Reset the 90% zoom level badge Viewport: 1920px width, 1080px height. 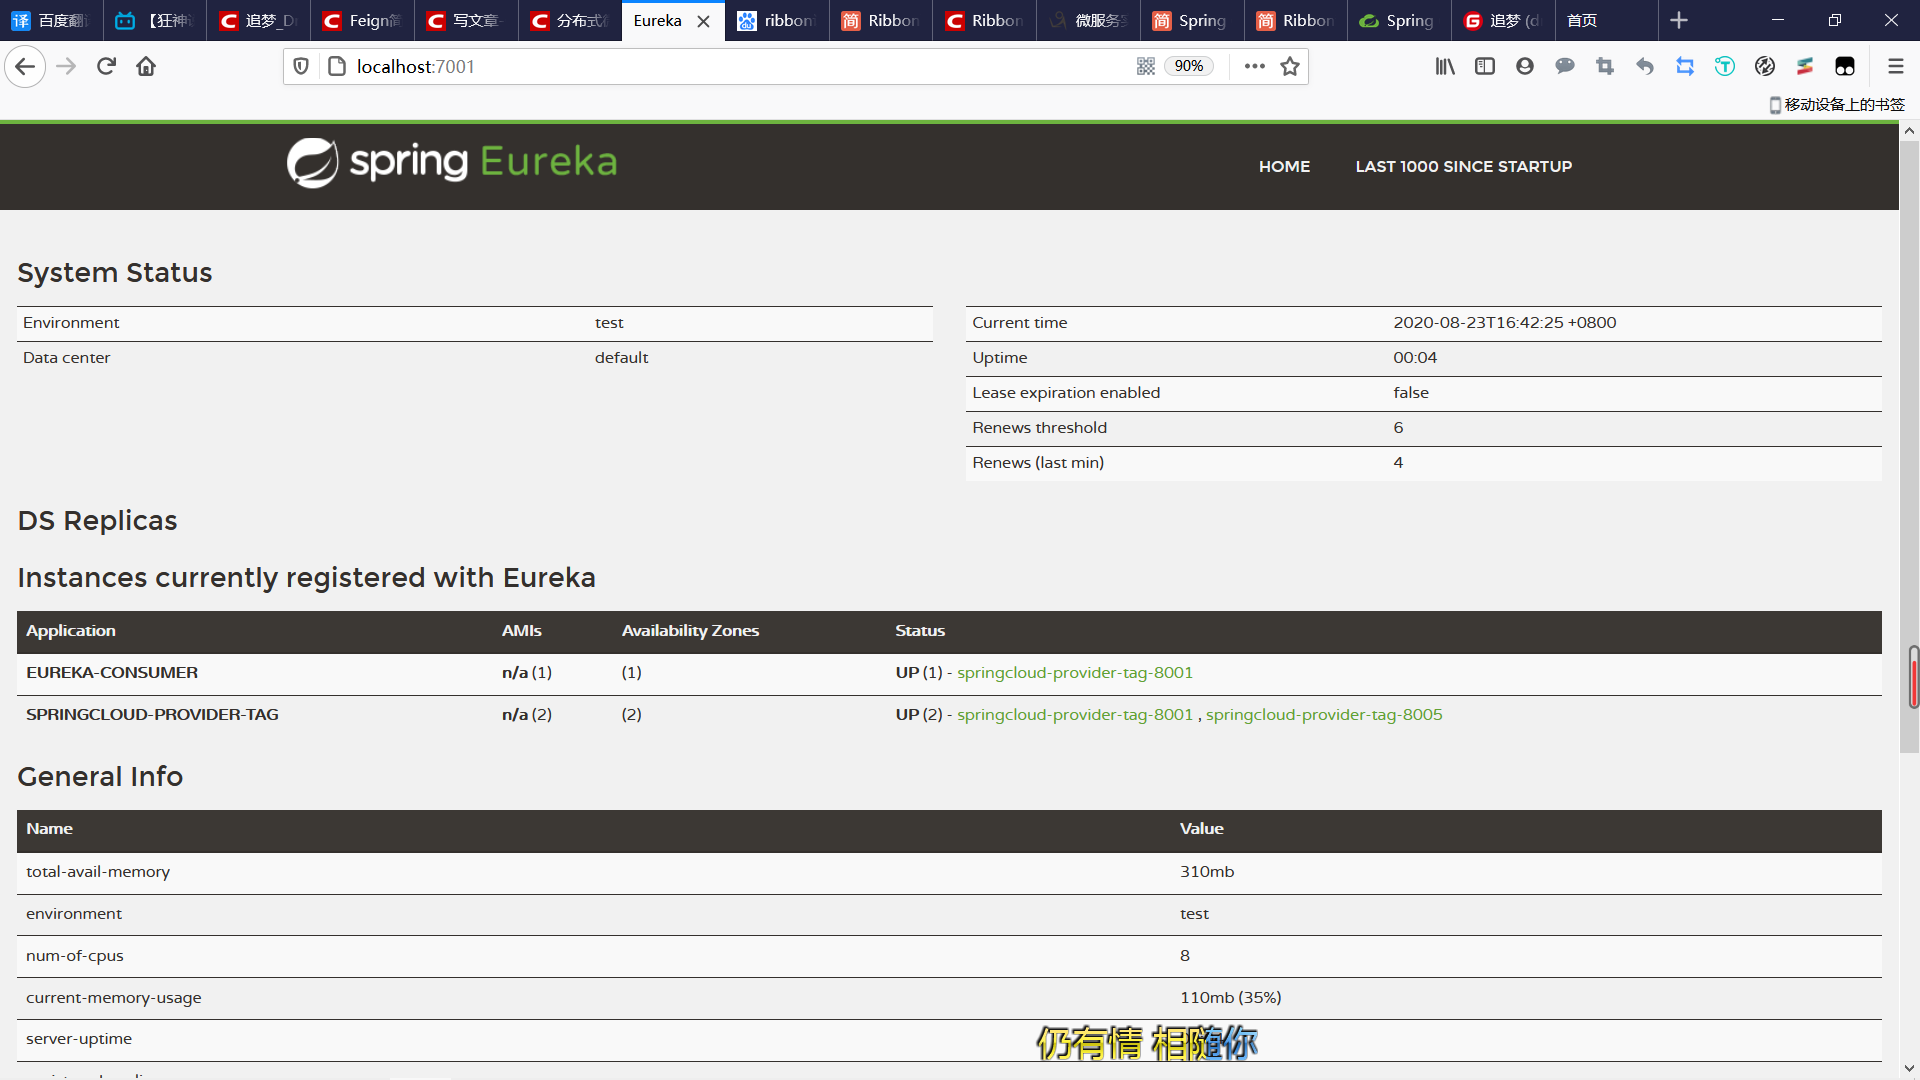1189,66
